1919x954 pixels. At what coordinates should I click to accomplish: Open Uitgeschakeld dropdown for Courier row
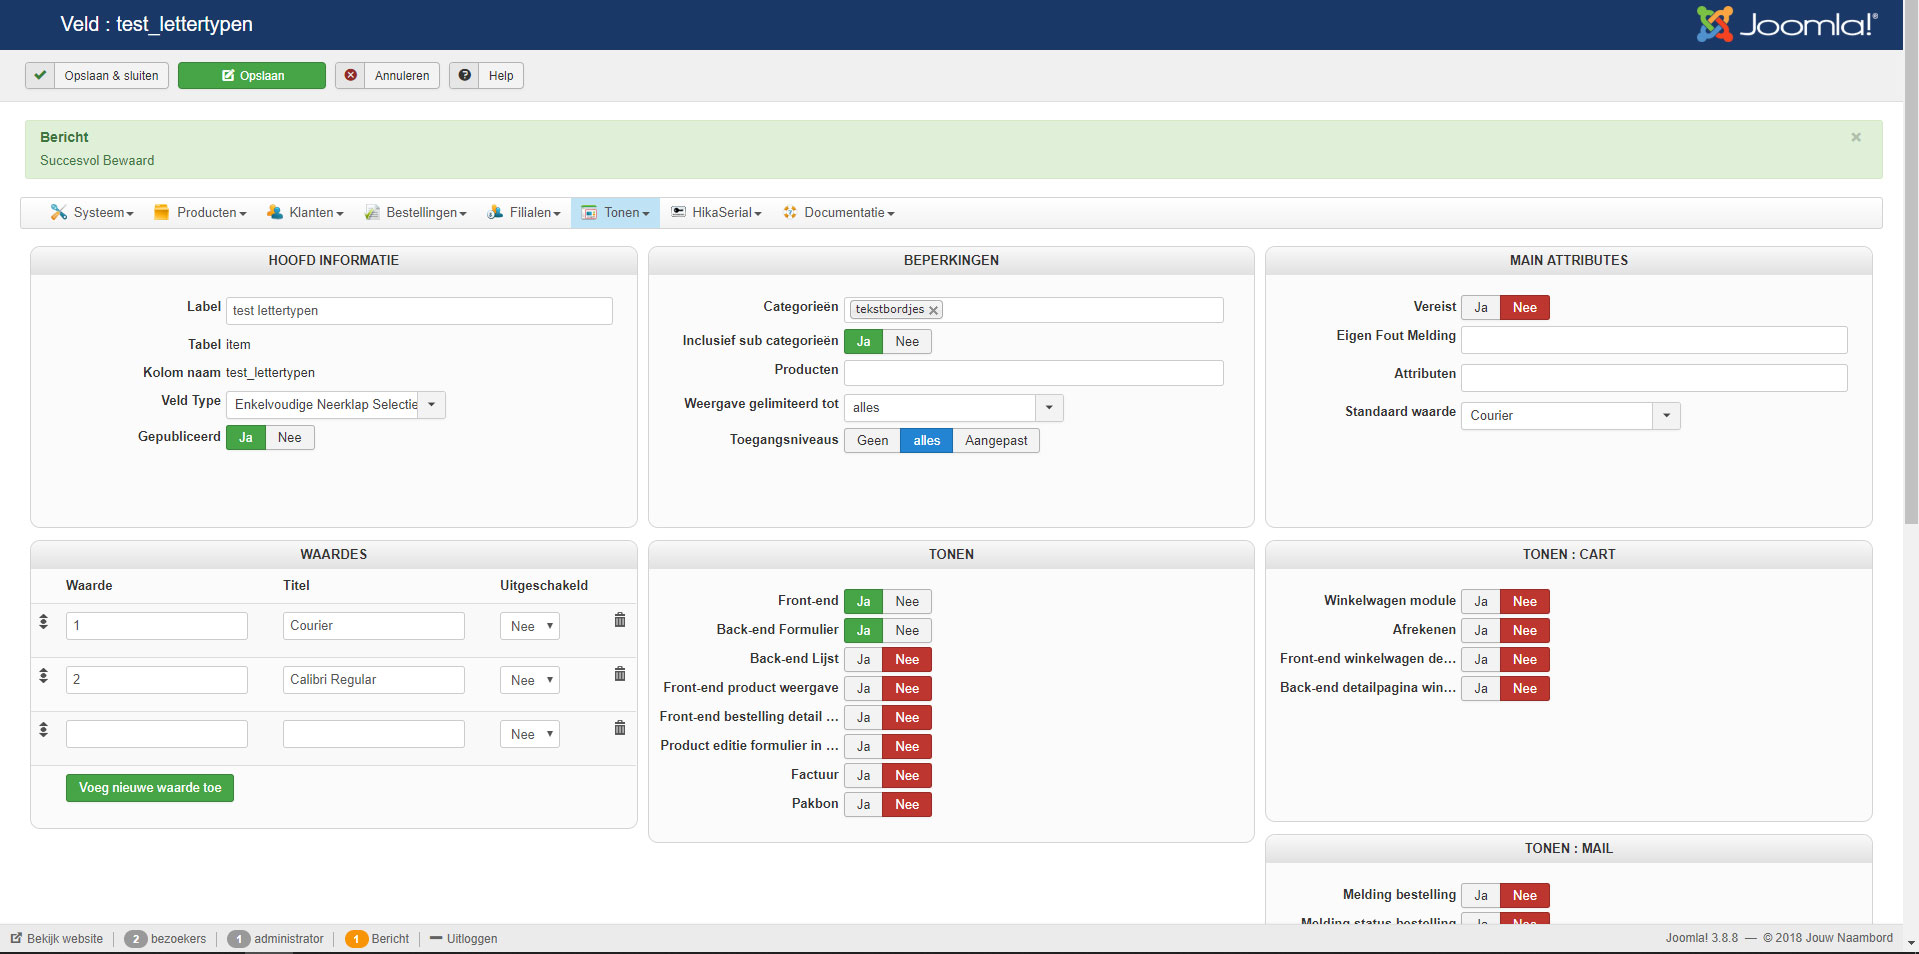(x=530, y=626)
